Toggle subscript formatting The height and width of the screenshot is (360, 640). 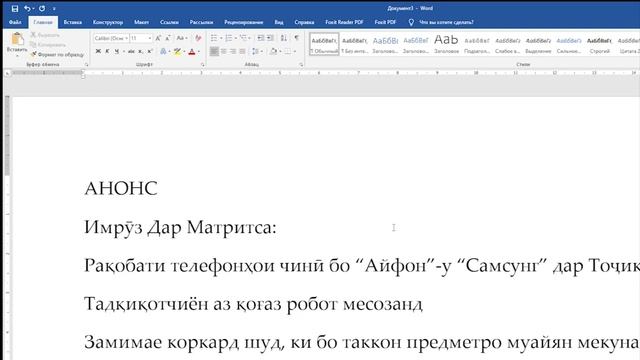pyautogui.click(x=140, y=51)
